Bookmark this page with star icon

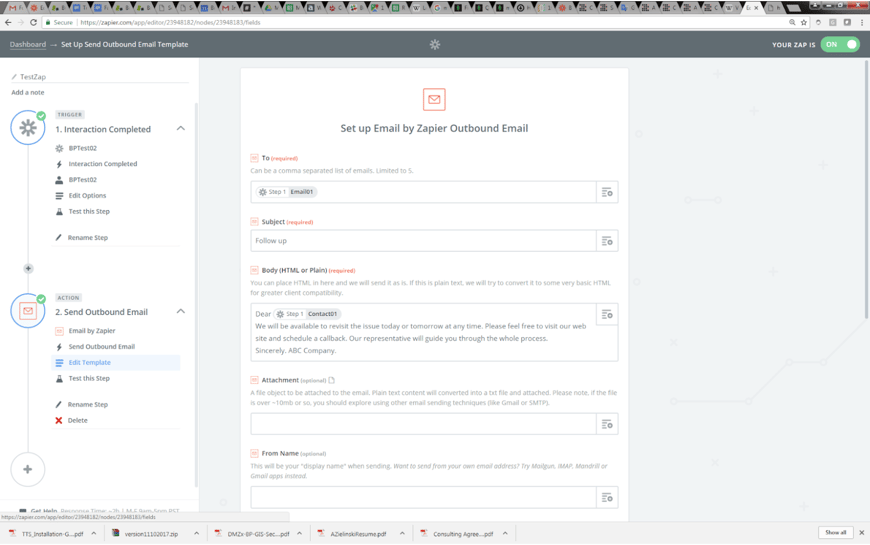click(803, 23)
